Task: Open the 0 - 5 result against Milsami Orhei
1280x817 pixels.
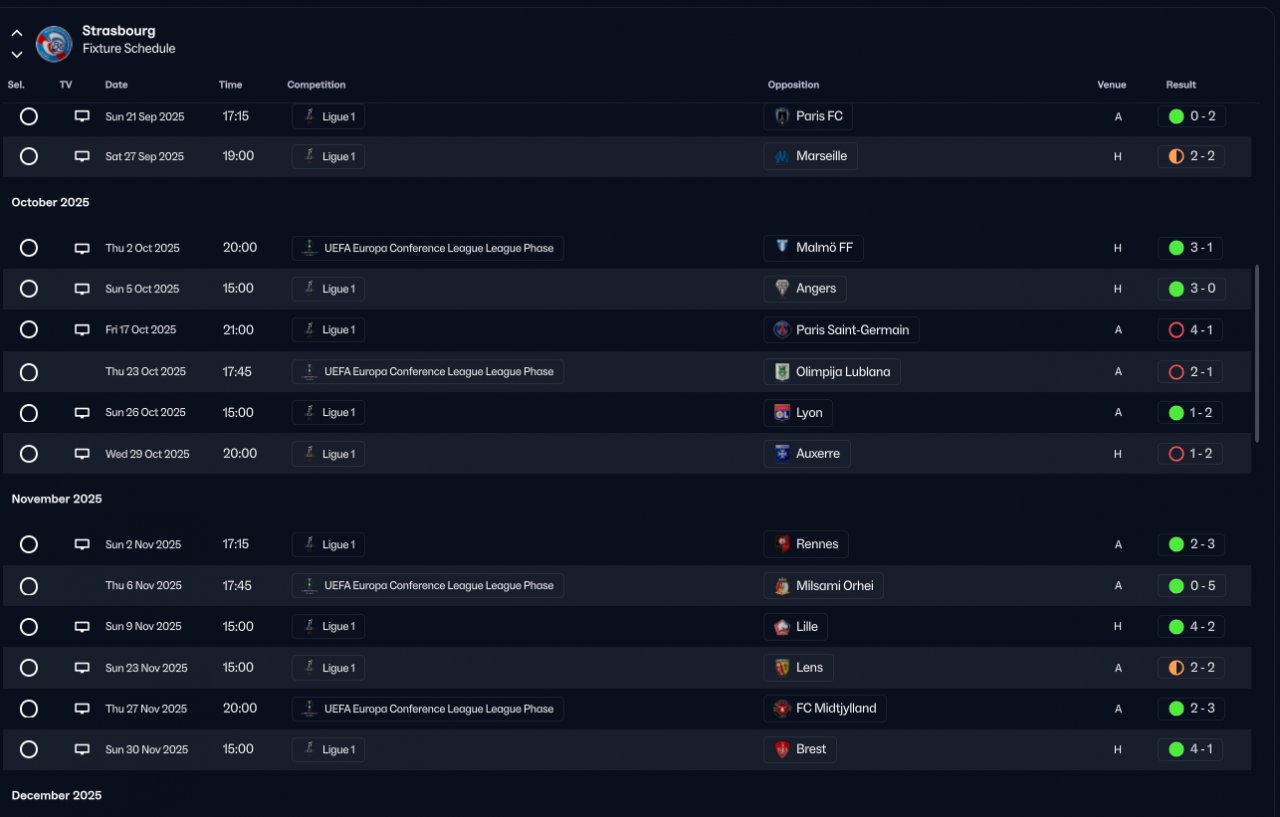Action: [x=1202, y=586]
